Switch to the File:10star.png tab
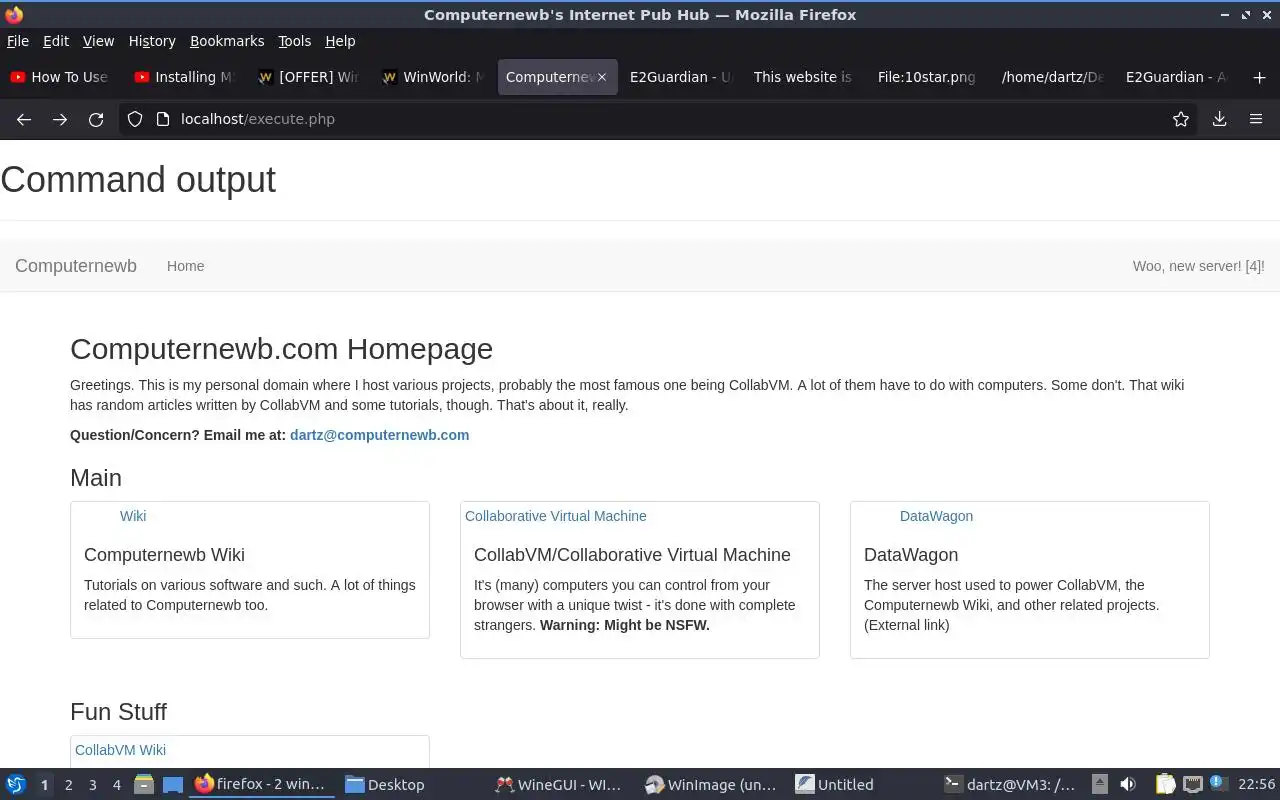The image size is (1280, 800). tap(928, 77)
